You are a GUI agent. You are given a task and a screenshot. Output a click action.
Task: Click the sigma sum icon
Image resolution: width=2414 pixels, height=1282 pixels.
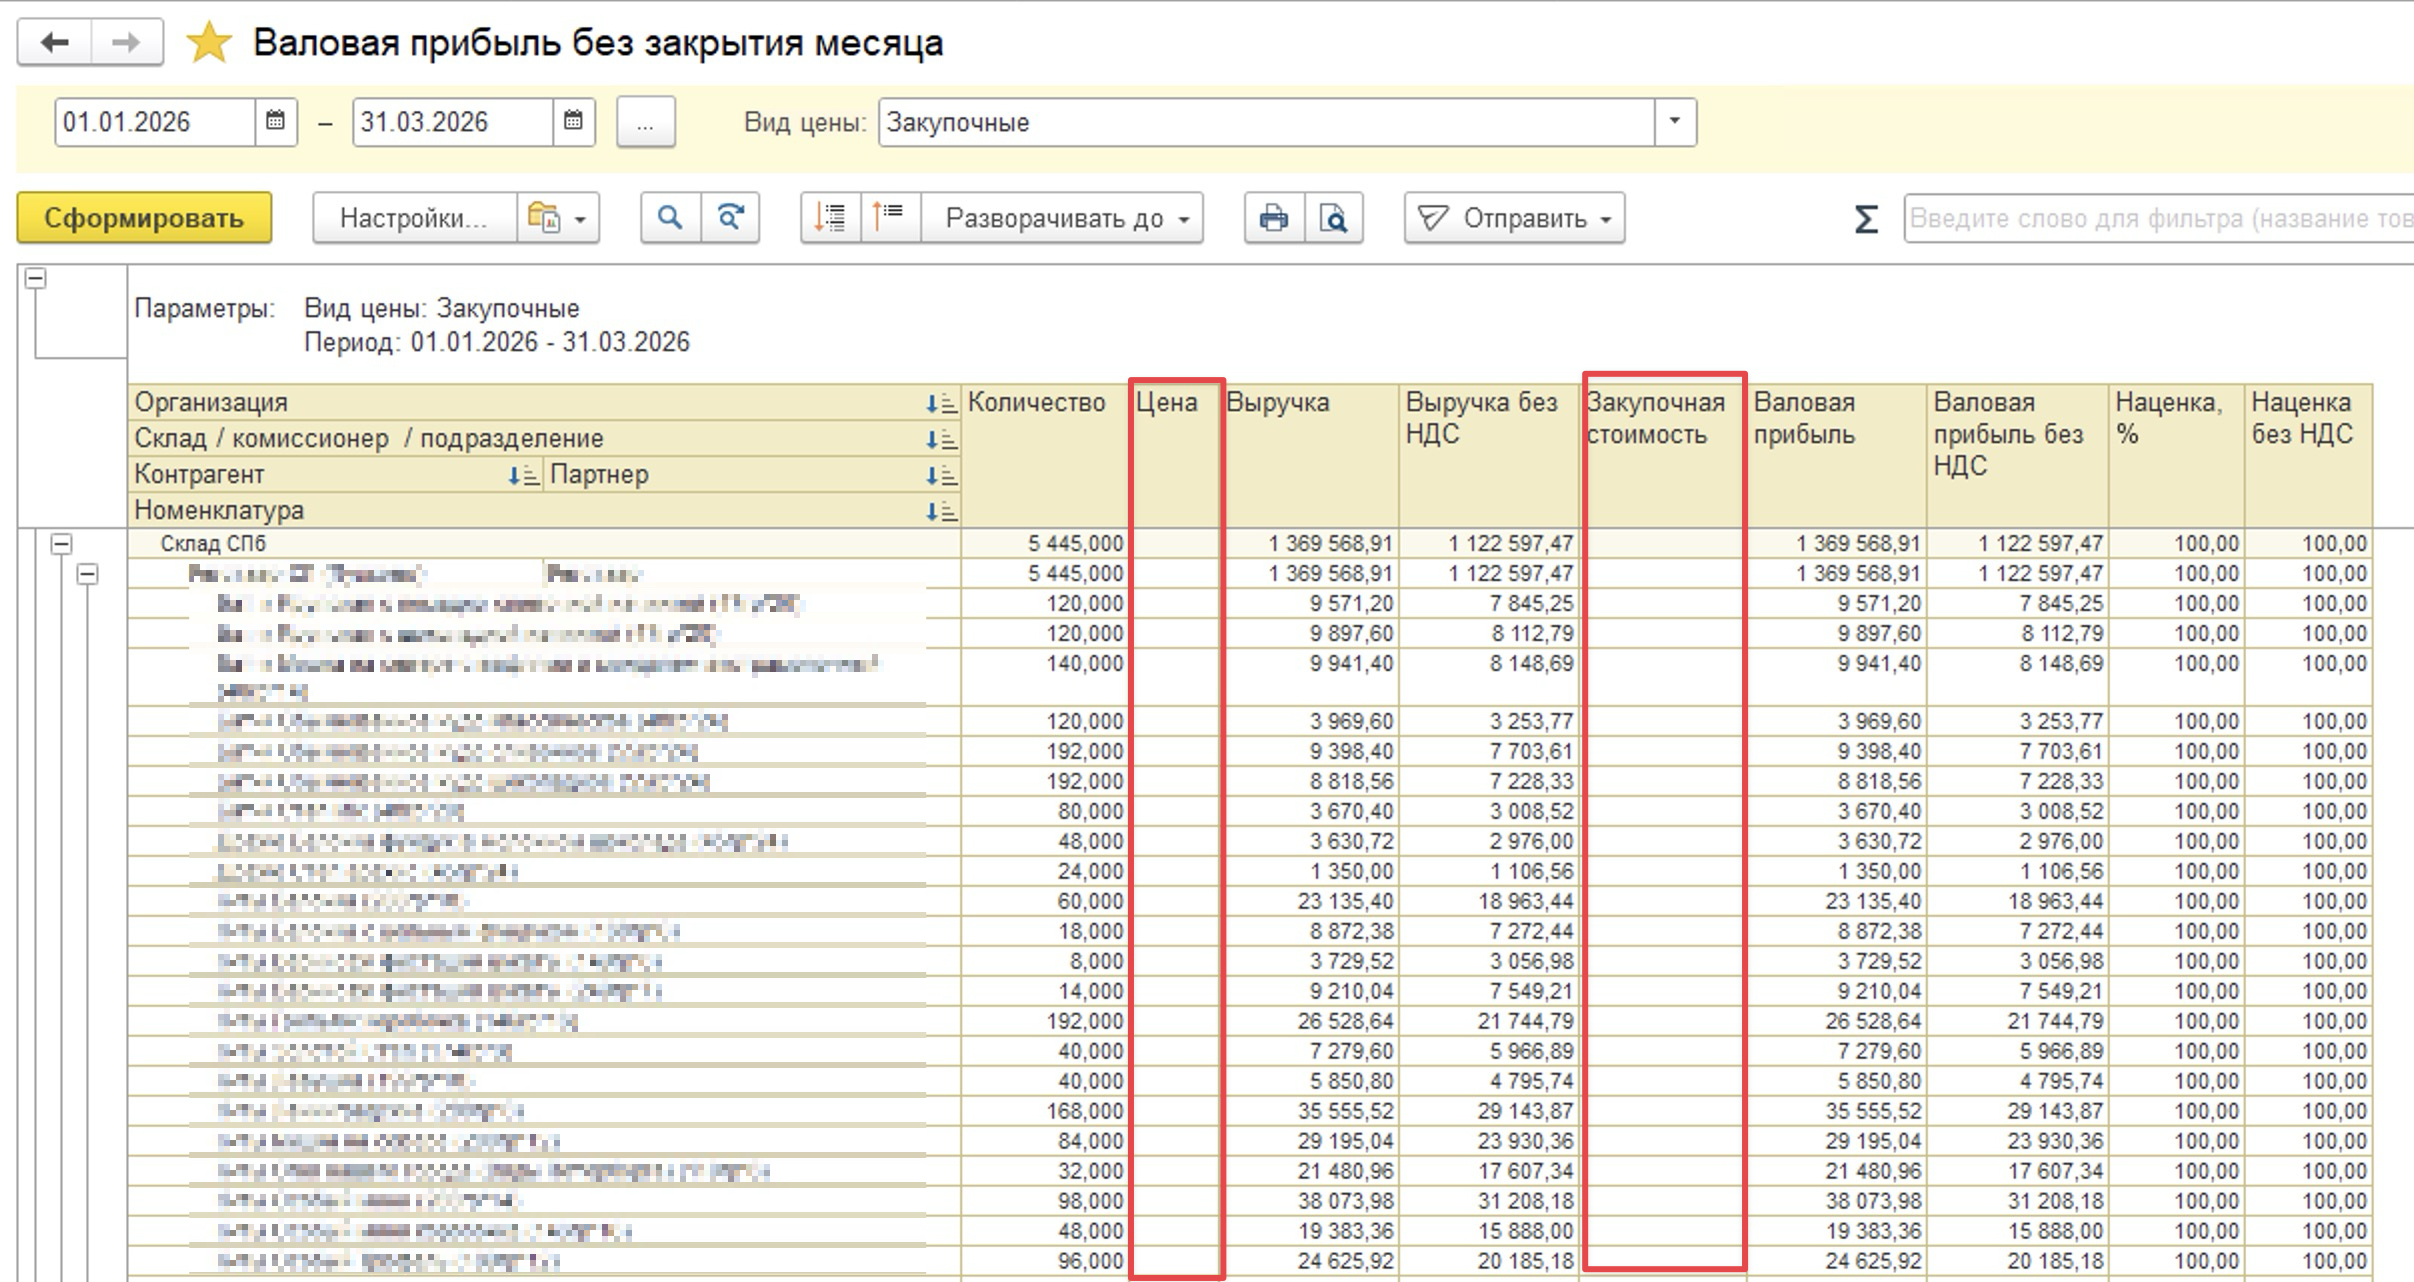point(1865,219)
